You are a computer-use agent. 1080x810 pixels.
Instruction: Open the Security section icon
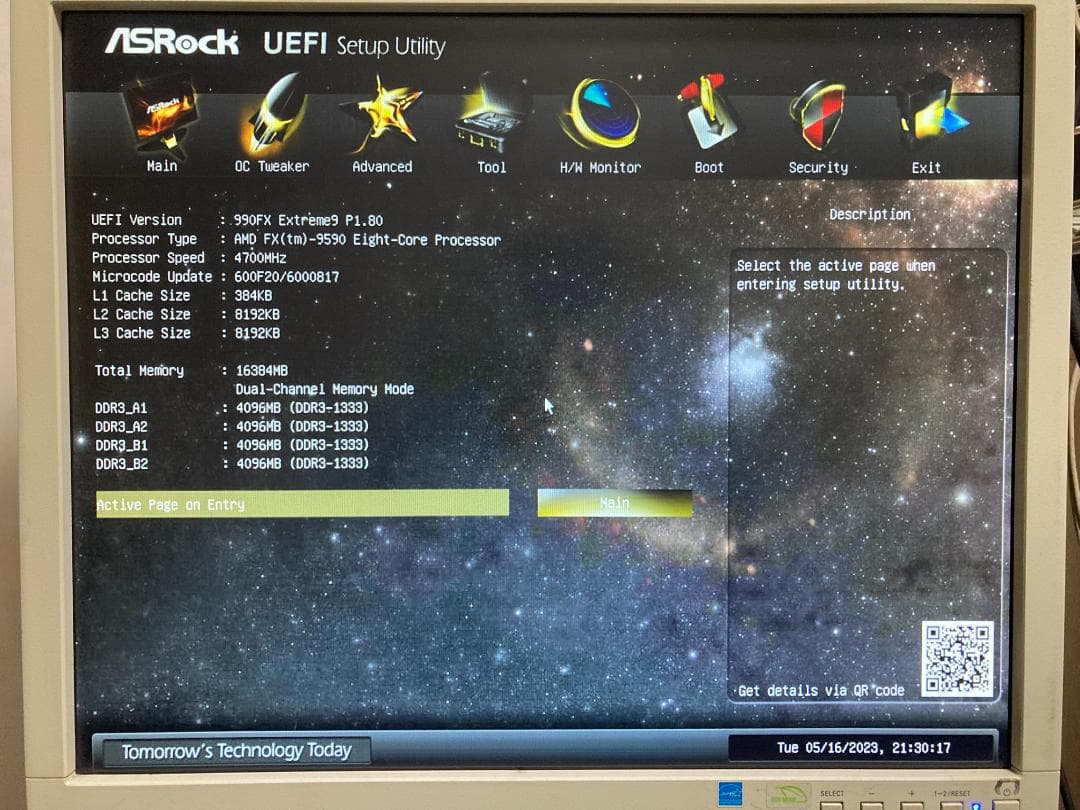coord(818,115)
